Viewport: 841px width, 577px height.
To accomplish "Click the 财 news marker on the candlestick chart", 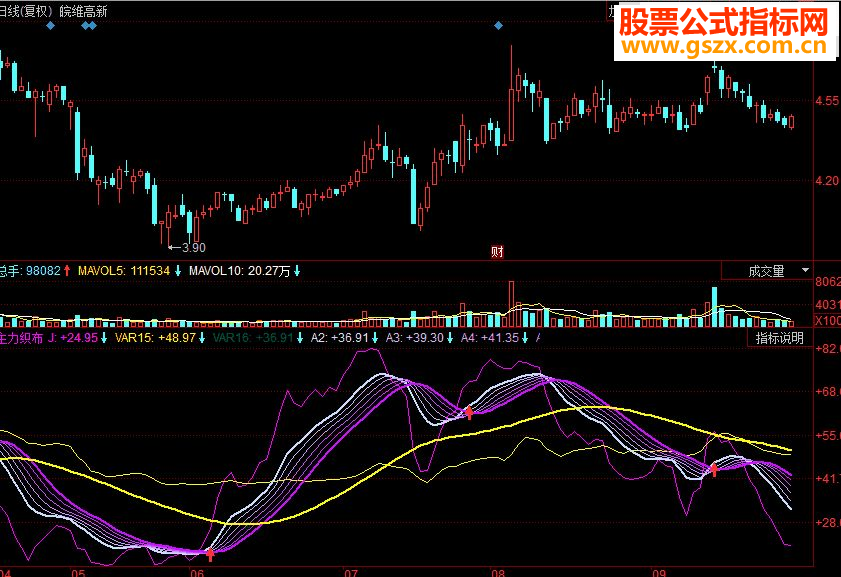I will (x=497, y=252).
